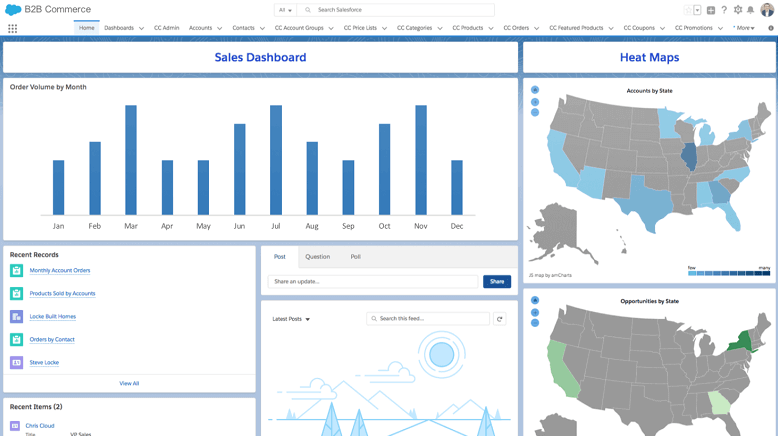Click the March bar in Order Volume chart

coord(131,160)
